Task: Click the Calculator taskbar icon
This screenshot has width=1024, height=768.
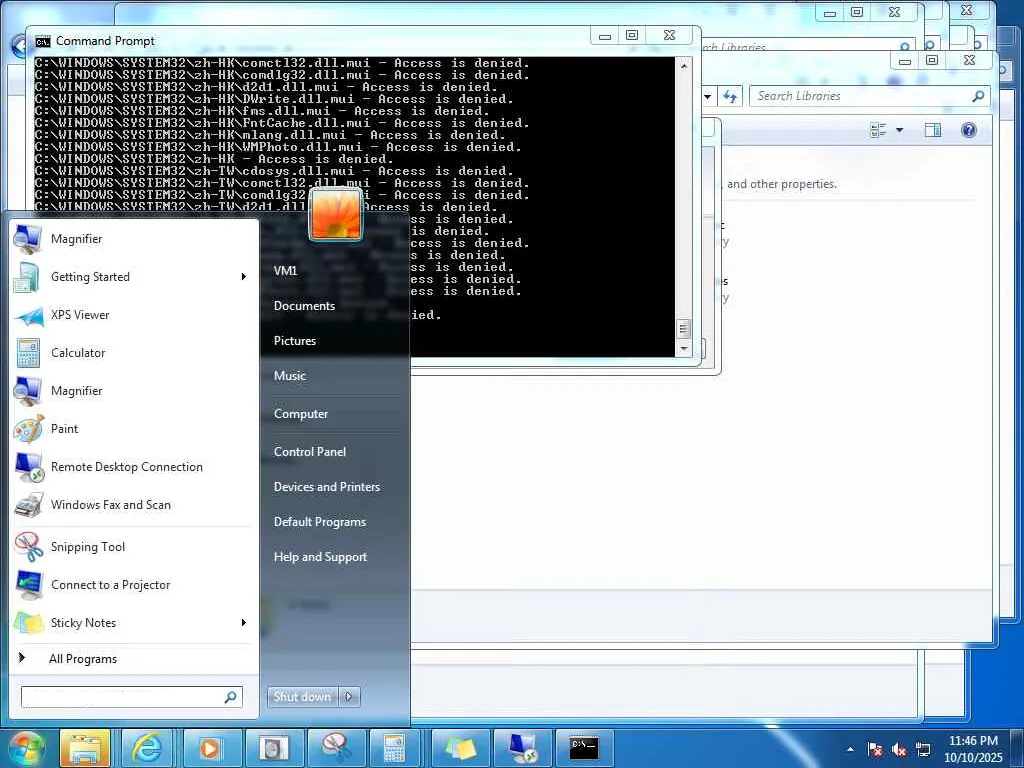Action: click(395, 748)
